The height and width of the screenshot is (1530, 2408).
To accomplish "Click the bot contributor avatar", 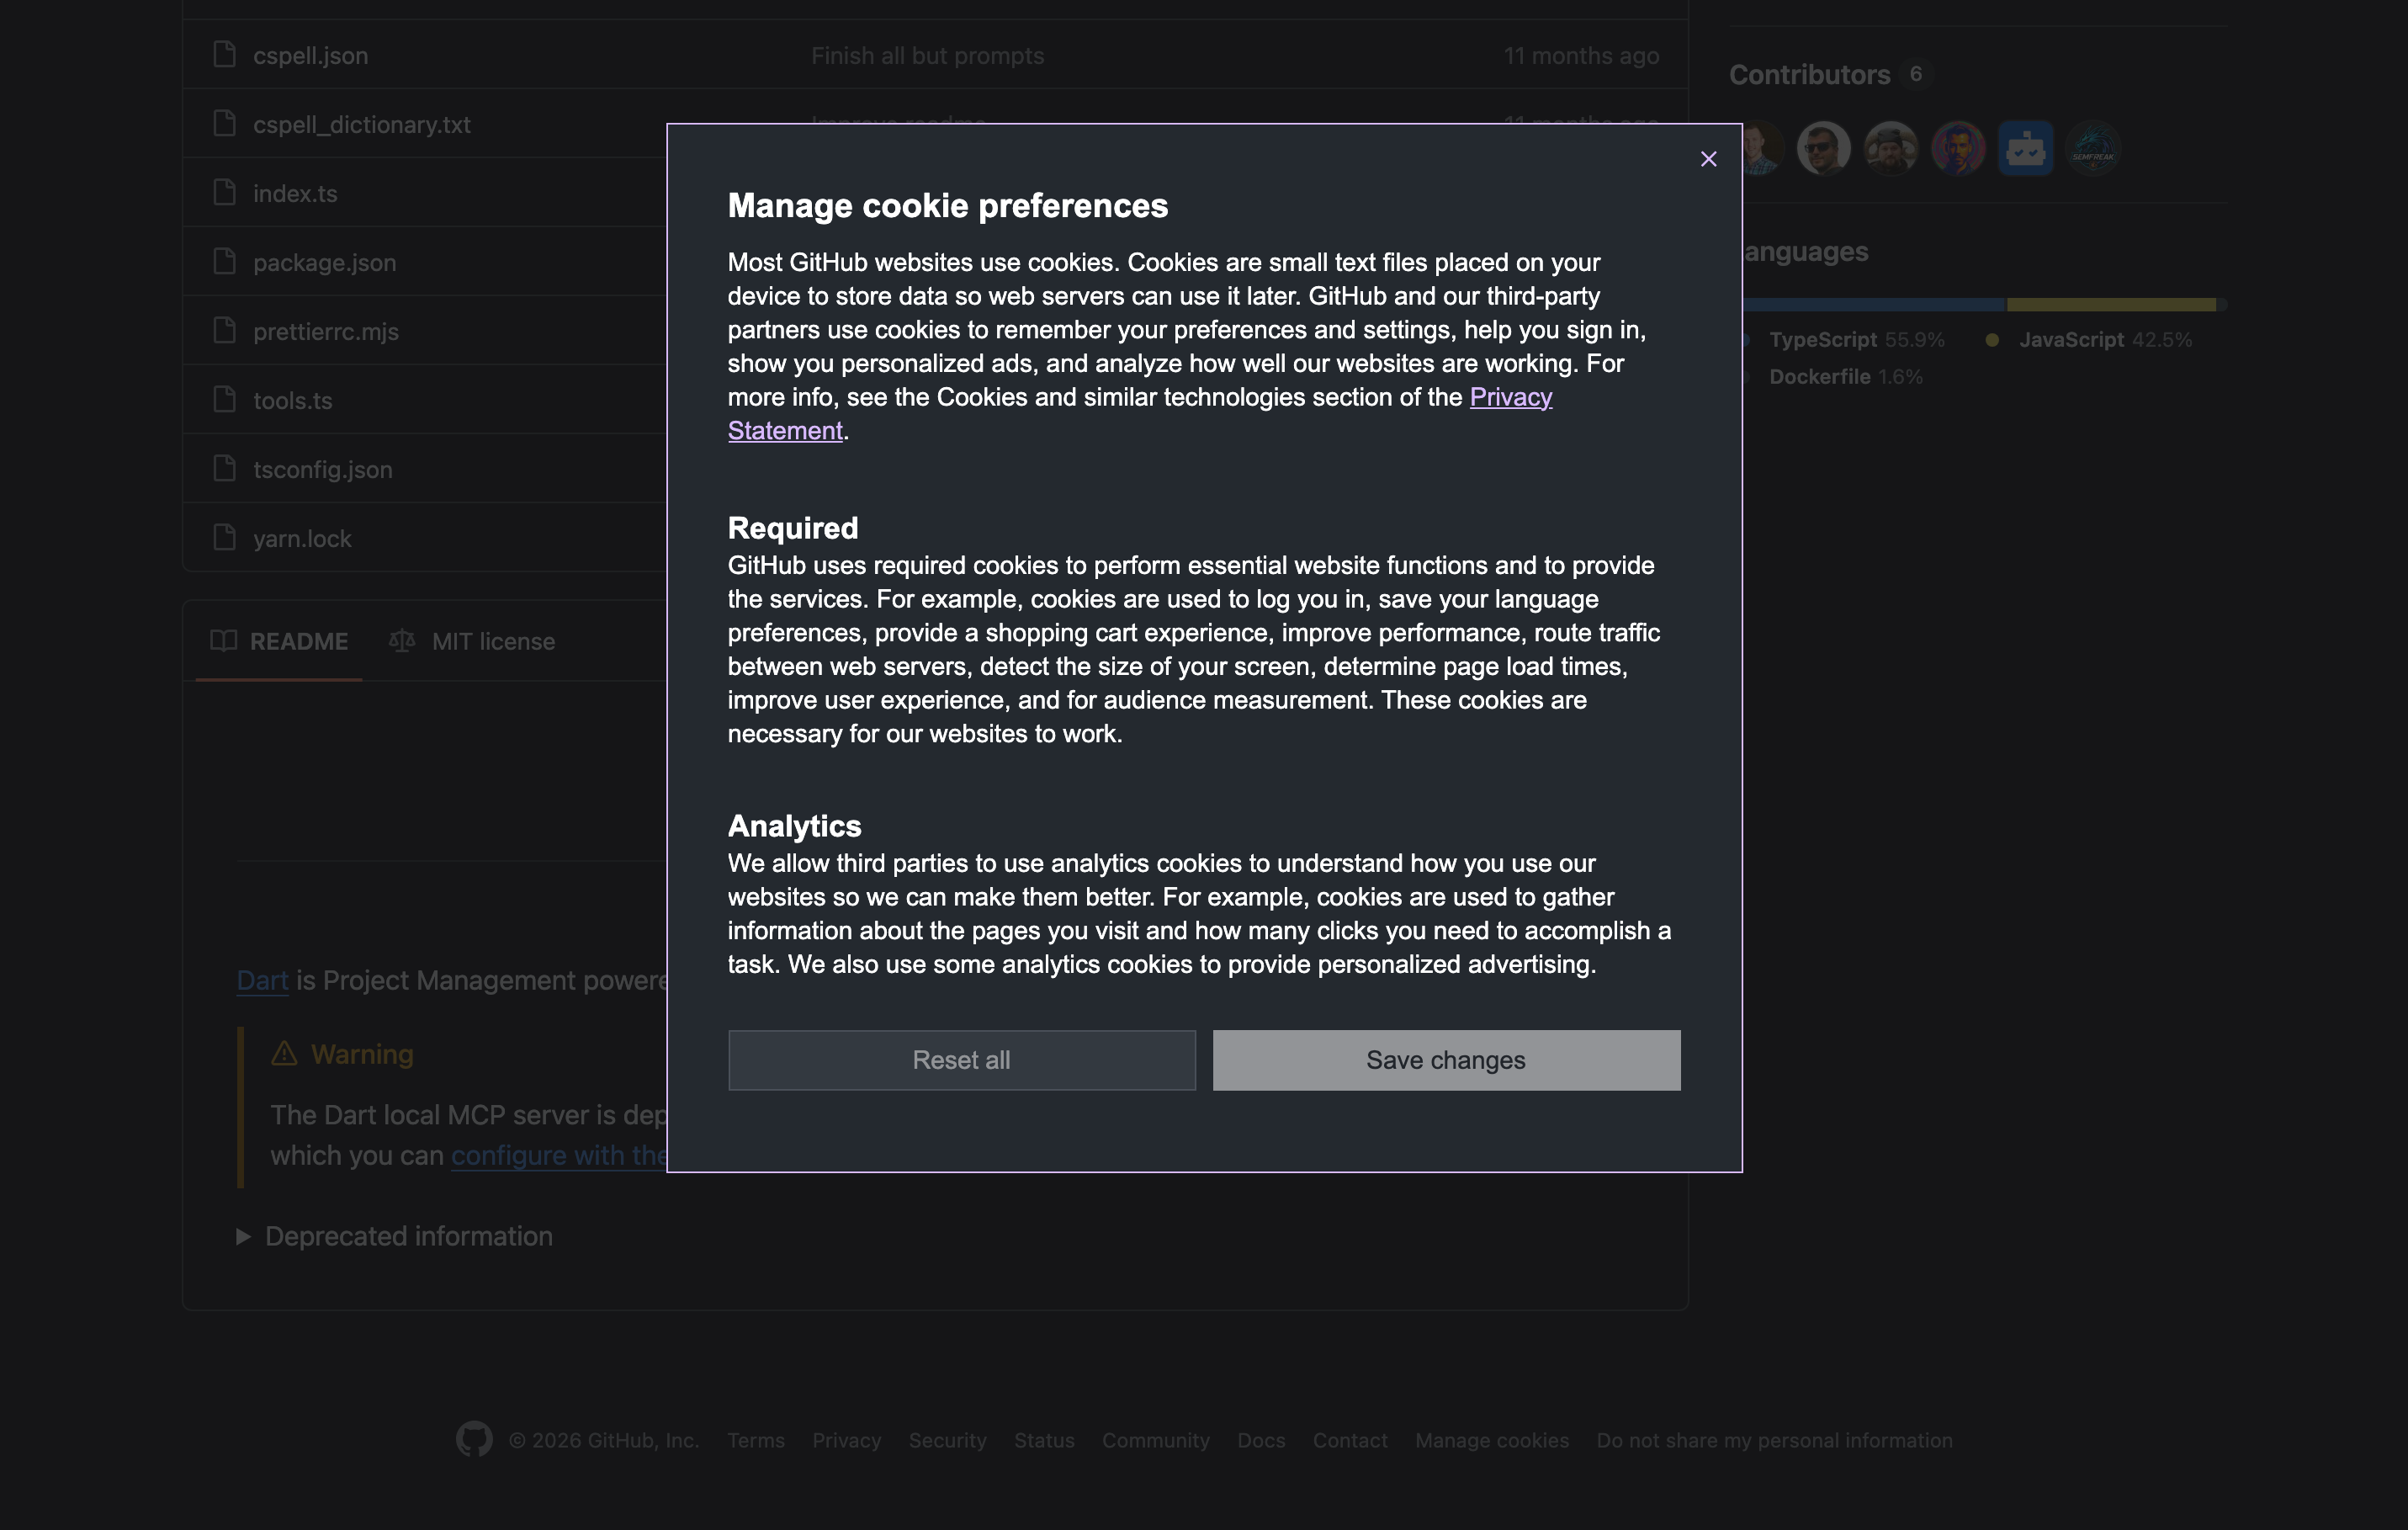I will (2025, 149).
